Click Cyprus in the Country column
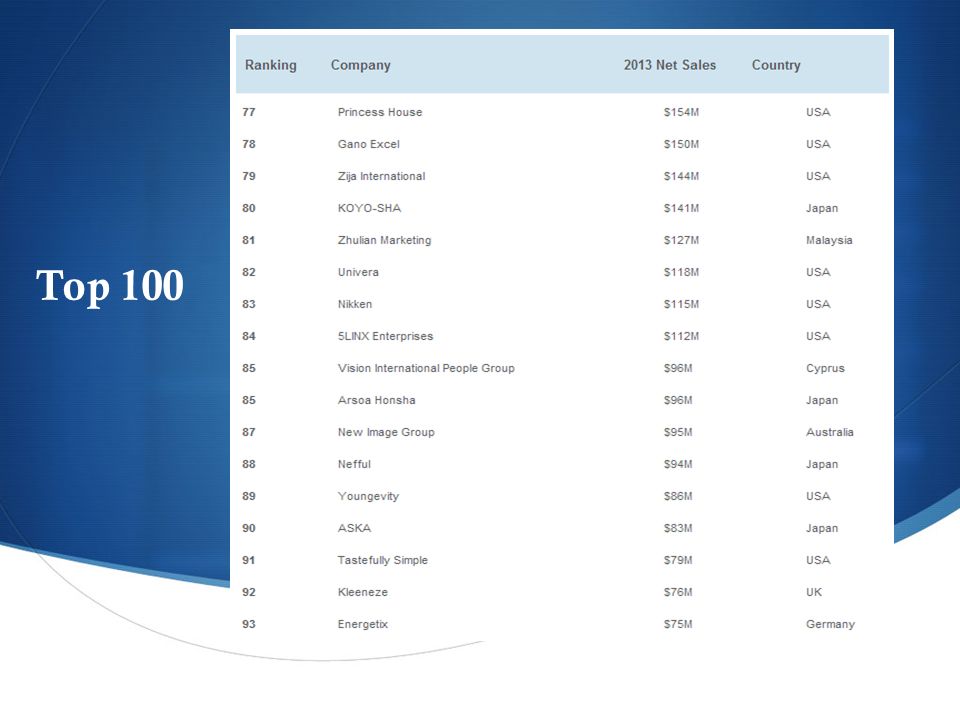 click(x=825, y=368)
